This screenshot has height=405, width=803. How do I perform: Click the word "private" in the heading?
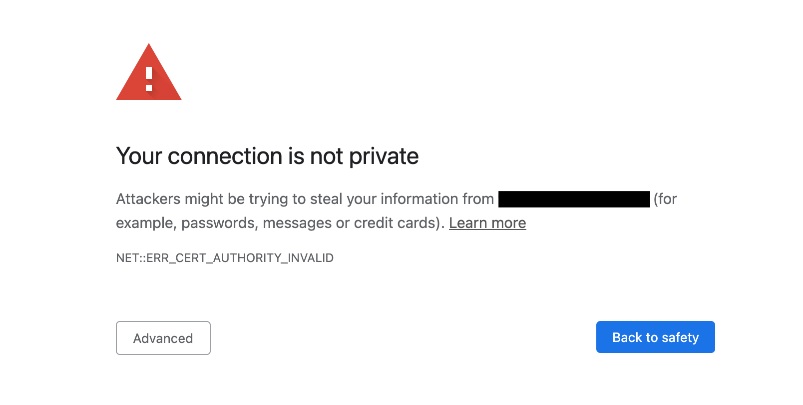click(x=385, y=156)
